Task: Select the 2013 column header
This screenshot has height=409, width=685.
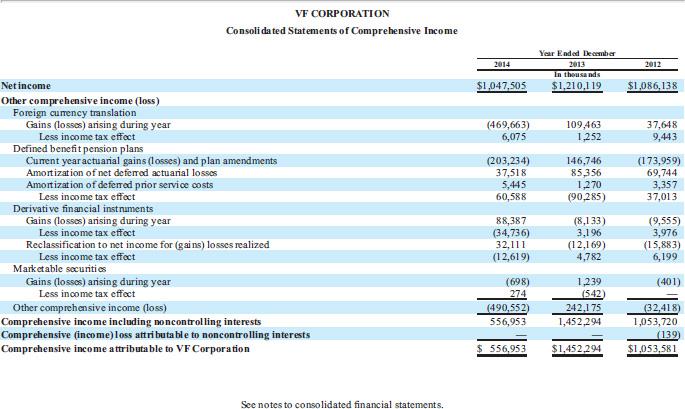Action: point(576,64)
